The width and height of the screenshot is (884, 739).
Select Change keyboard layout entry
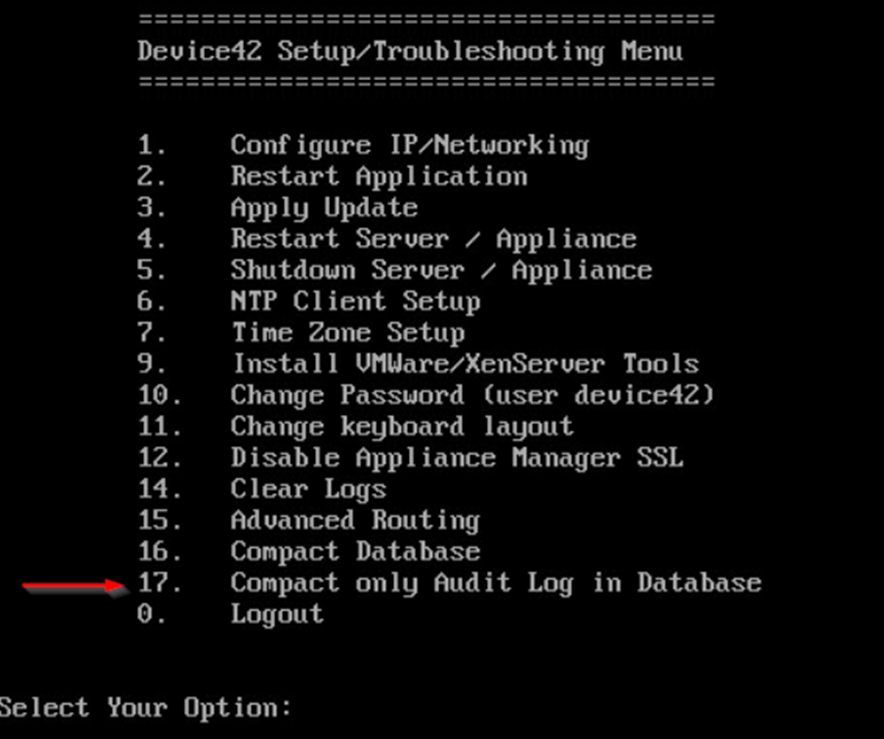[355, 426]
